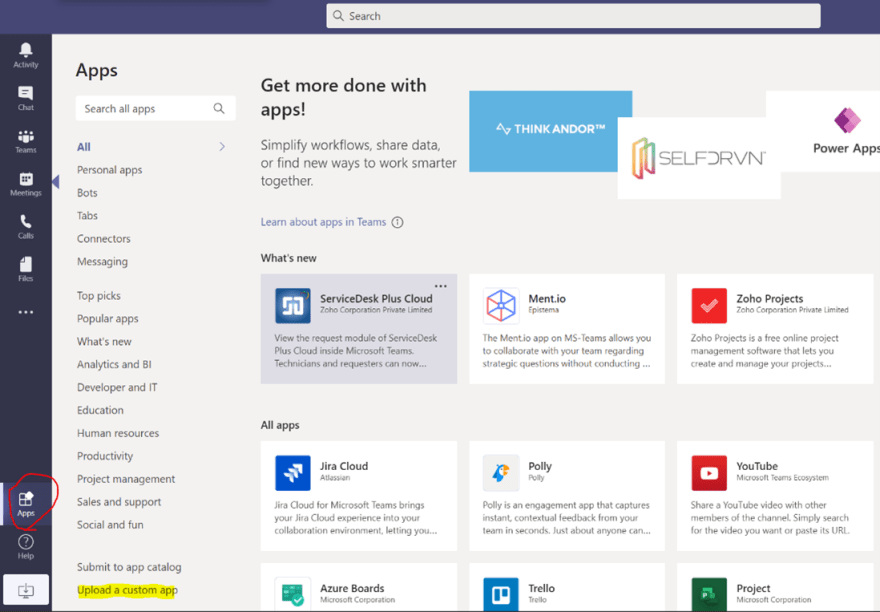Filter by Human resources

pyautogui.click(x=118, y=433)
